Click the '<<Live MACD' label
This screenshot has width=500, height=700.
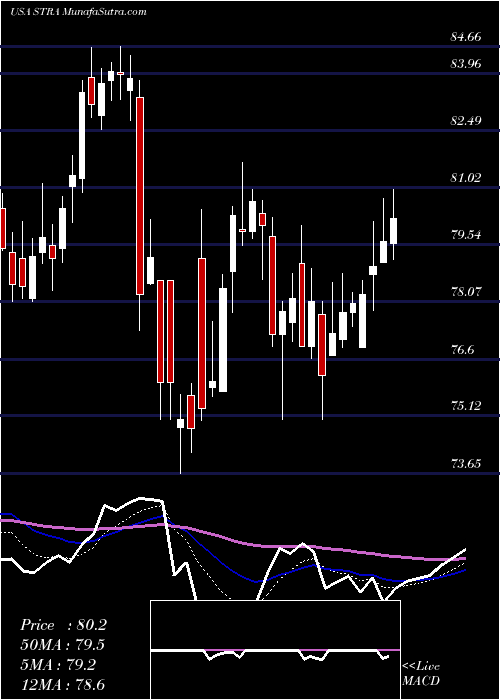421,674
